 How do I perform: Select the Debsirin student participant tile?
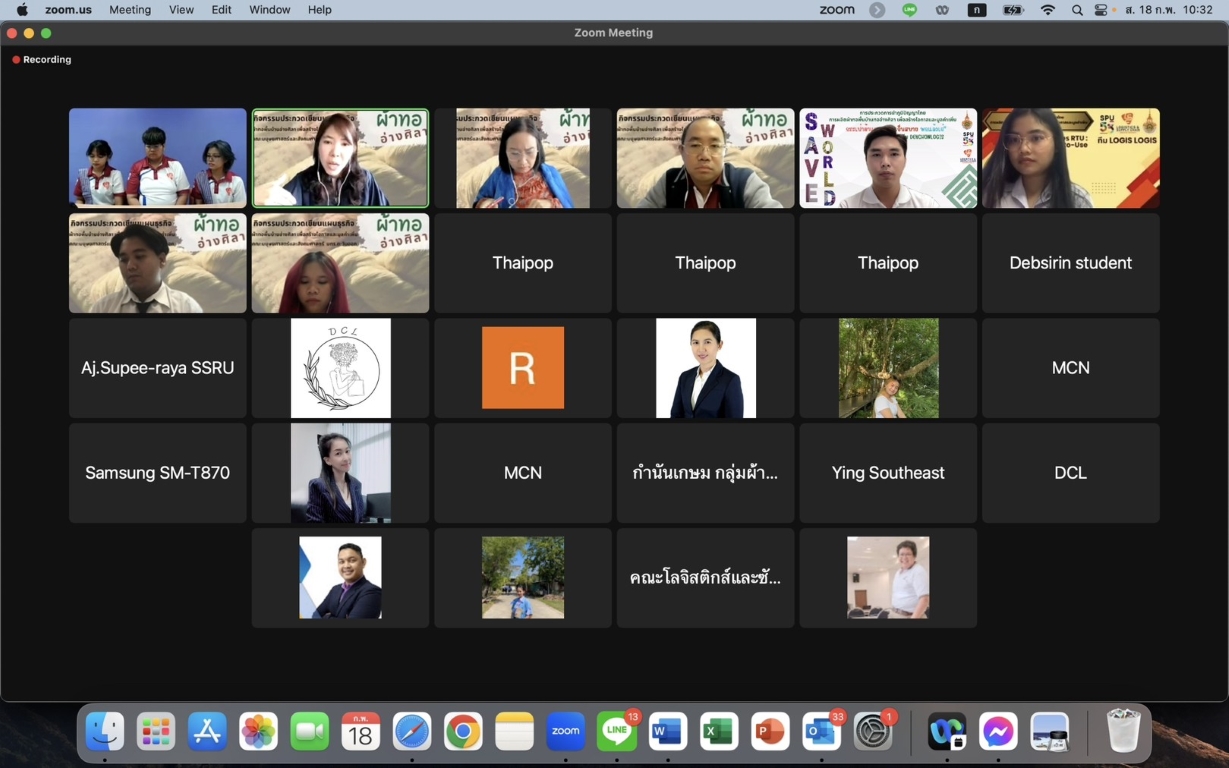tap(1070, 263)
